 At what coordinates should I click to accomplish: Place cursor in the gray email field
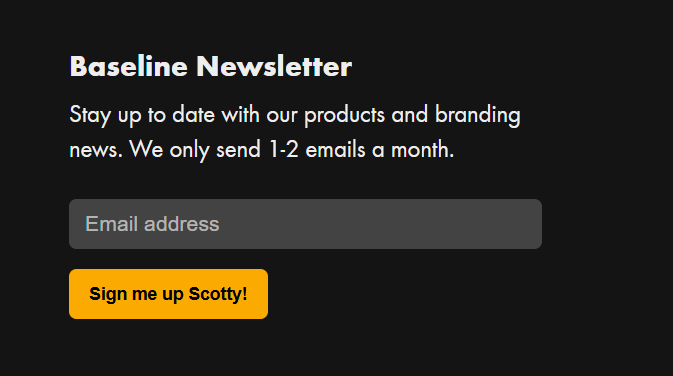(305, 224)
